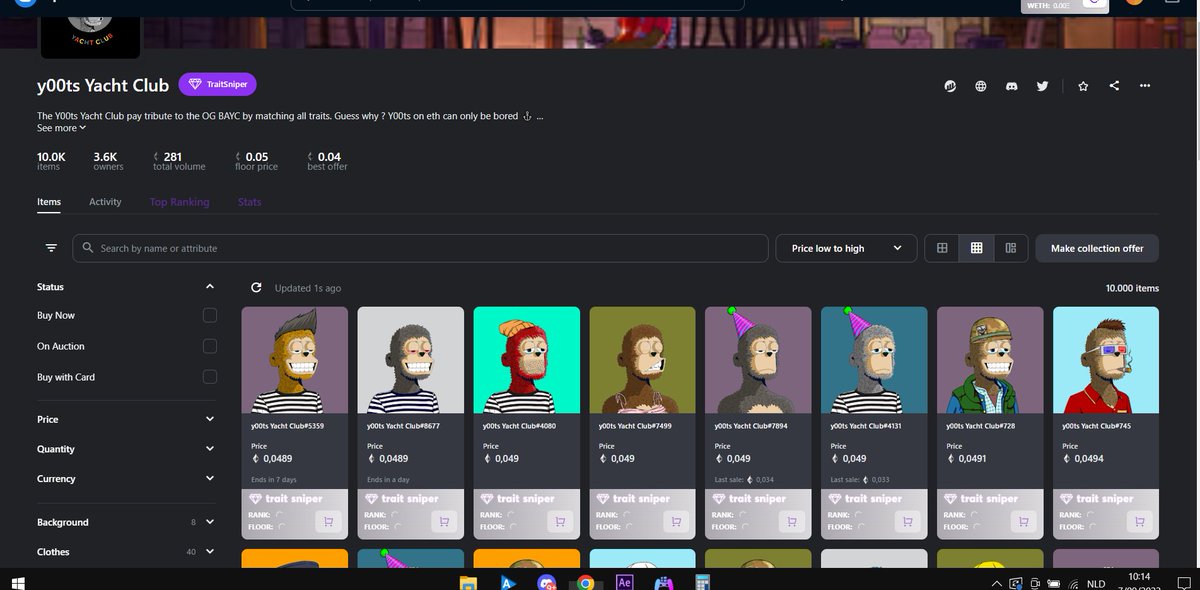Open Windows Start menu
Viewport: 1200px width, 590px height.
point(18,581)
